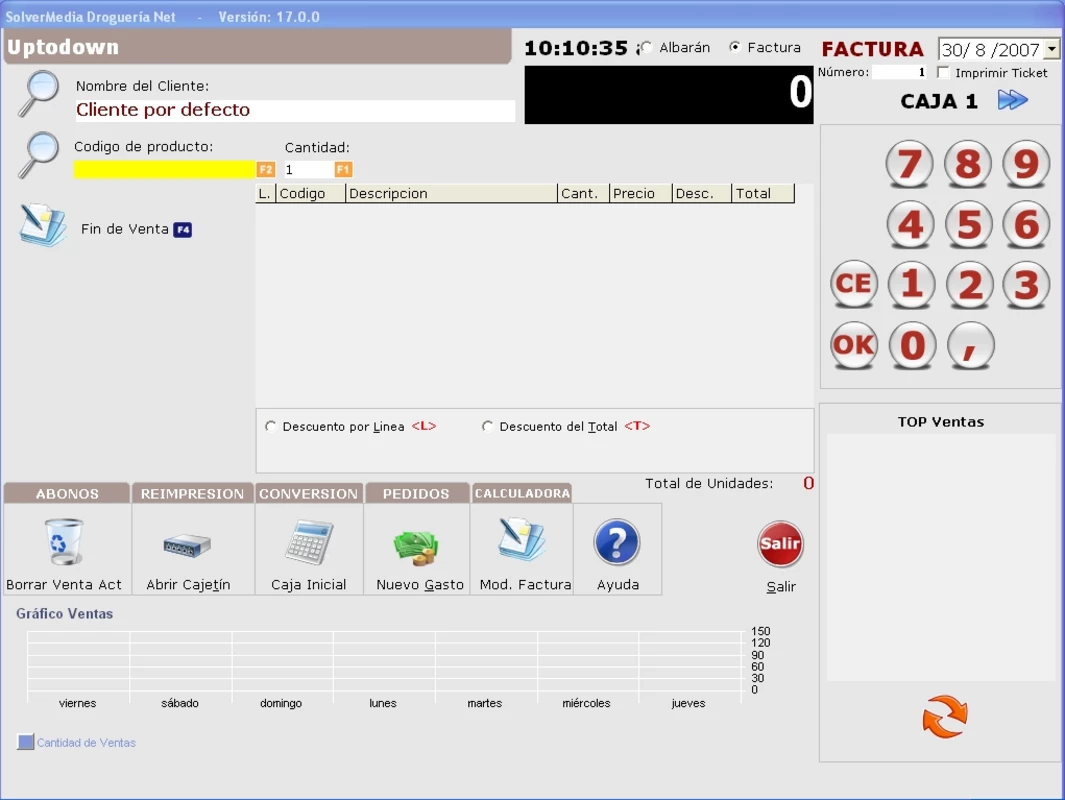
Task: Tap the OK key on keypad
Action: coord(854,345)
